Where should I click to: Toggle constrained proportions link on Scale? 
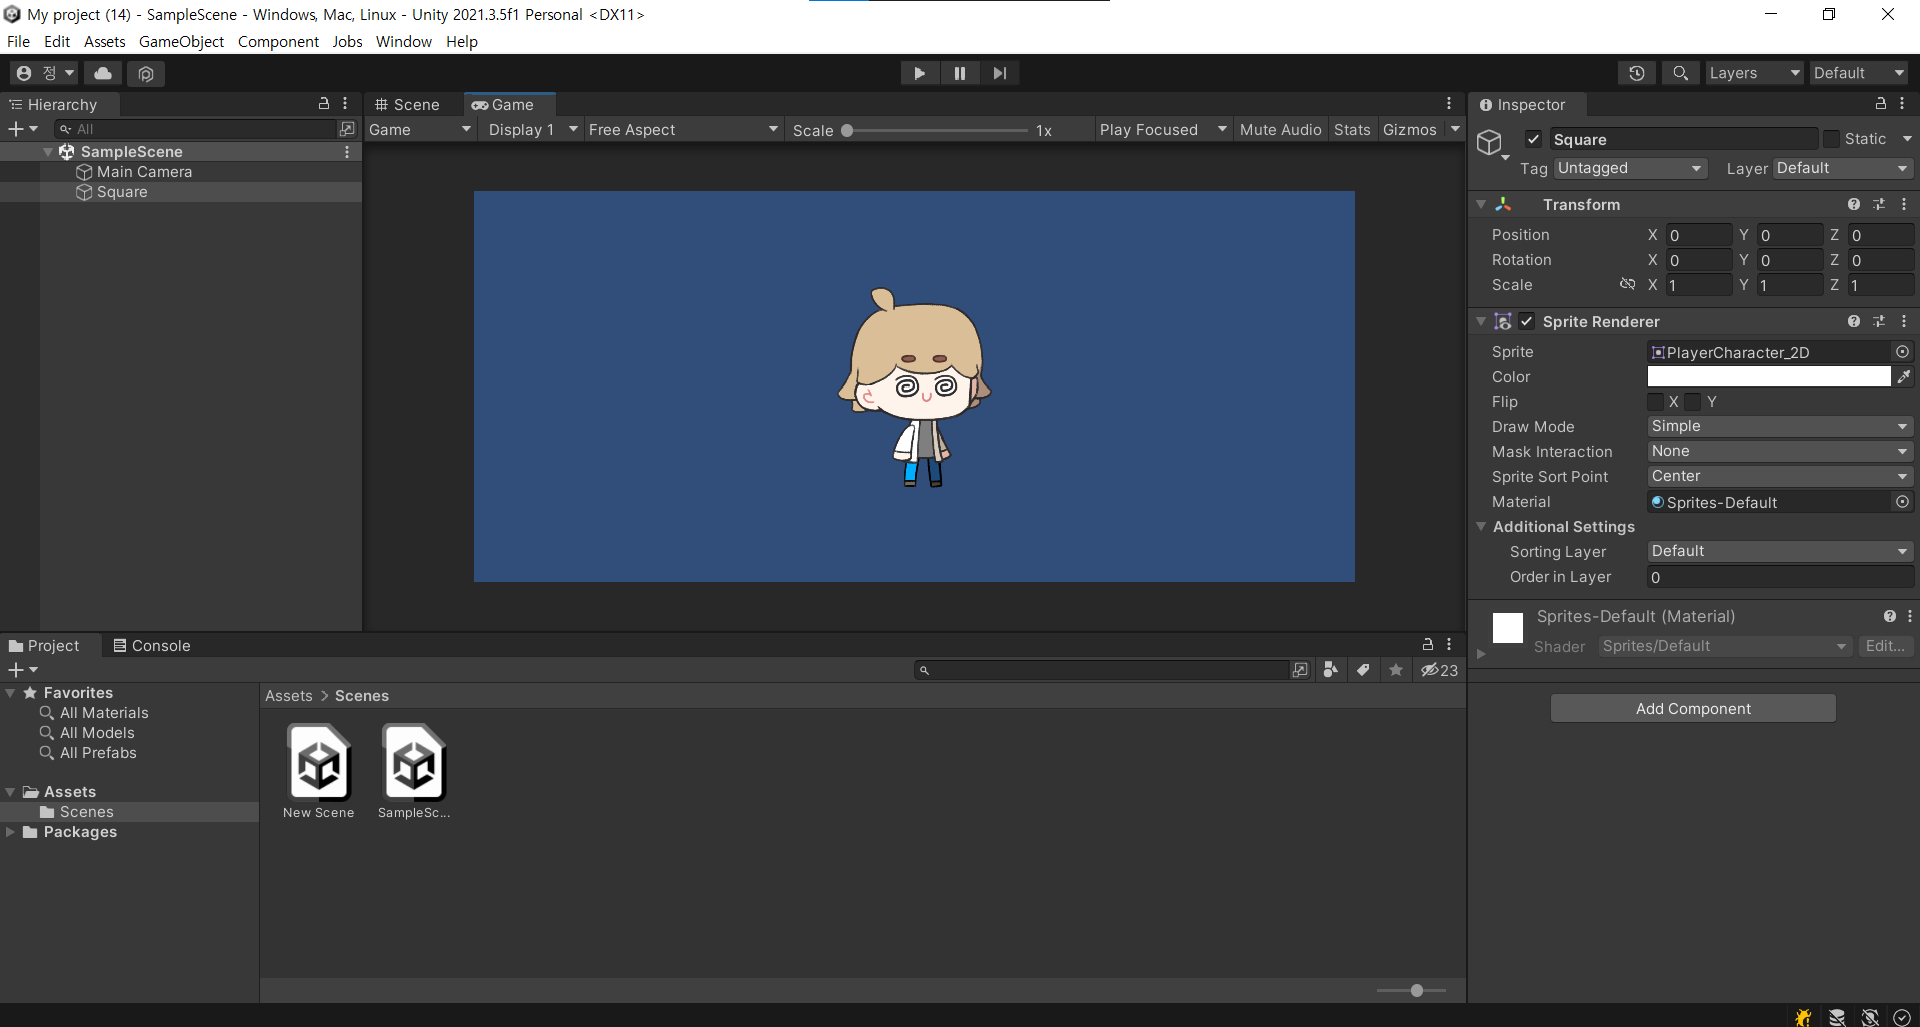(1627, 285)
